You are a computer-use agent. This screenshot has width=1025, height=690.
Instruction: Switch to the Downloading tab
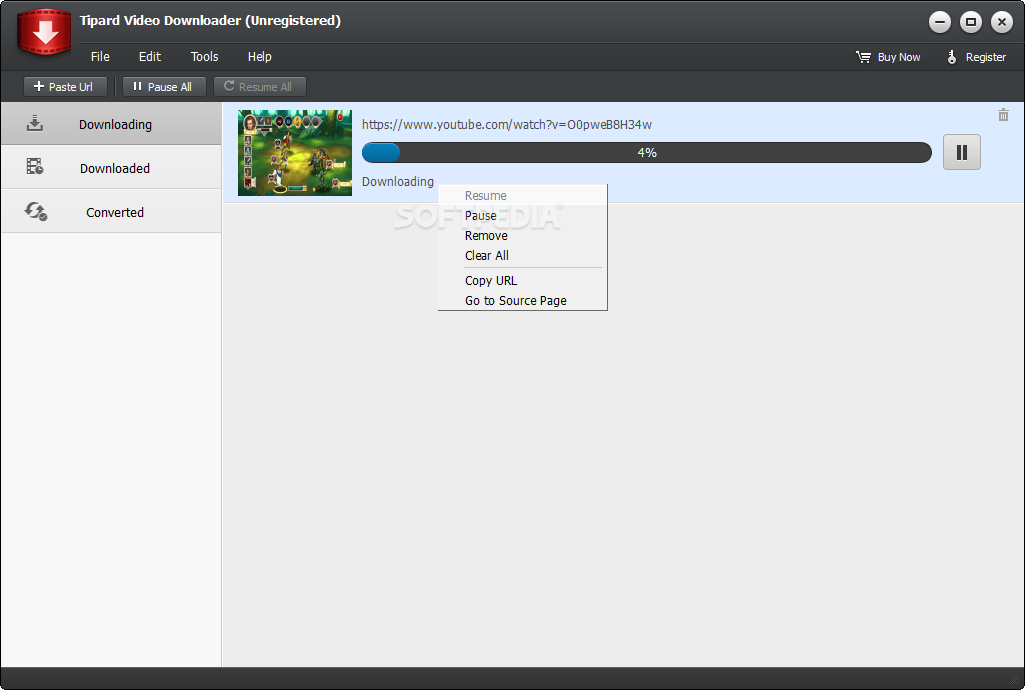pos(111,123)
